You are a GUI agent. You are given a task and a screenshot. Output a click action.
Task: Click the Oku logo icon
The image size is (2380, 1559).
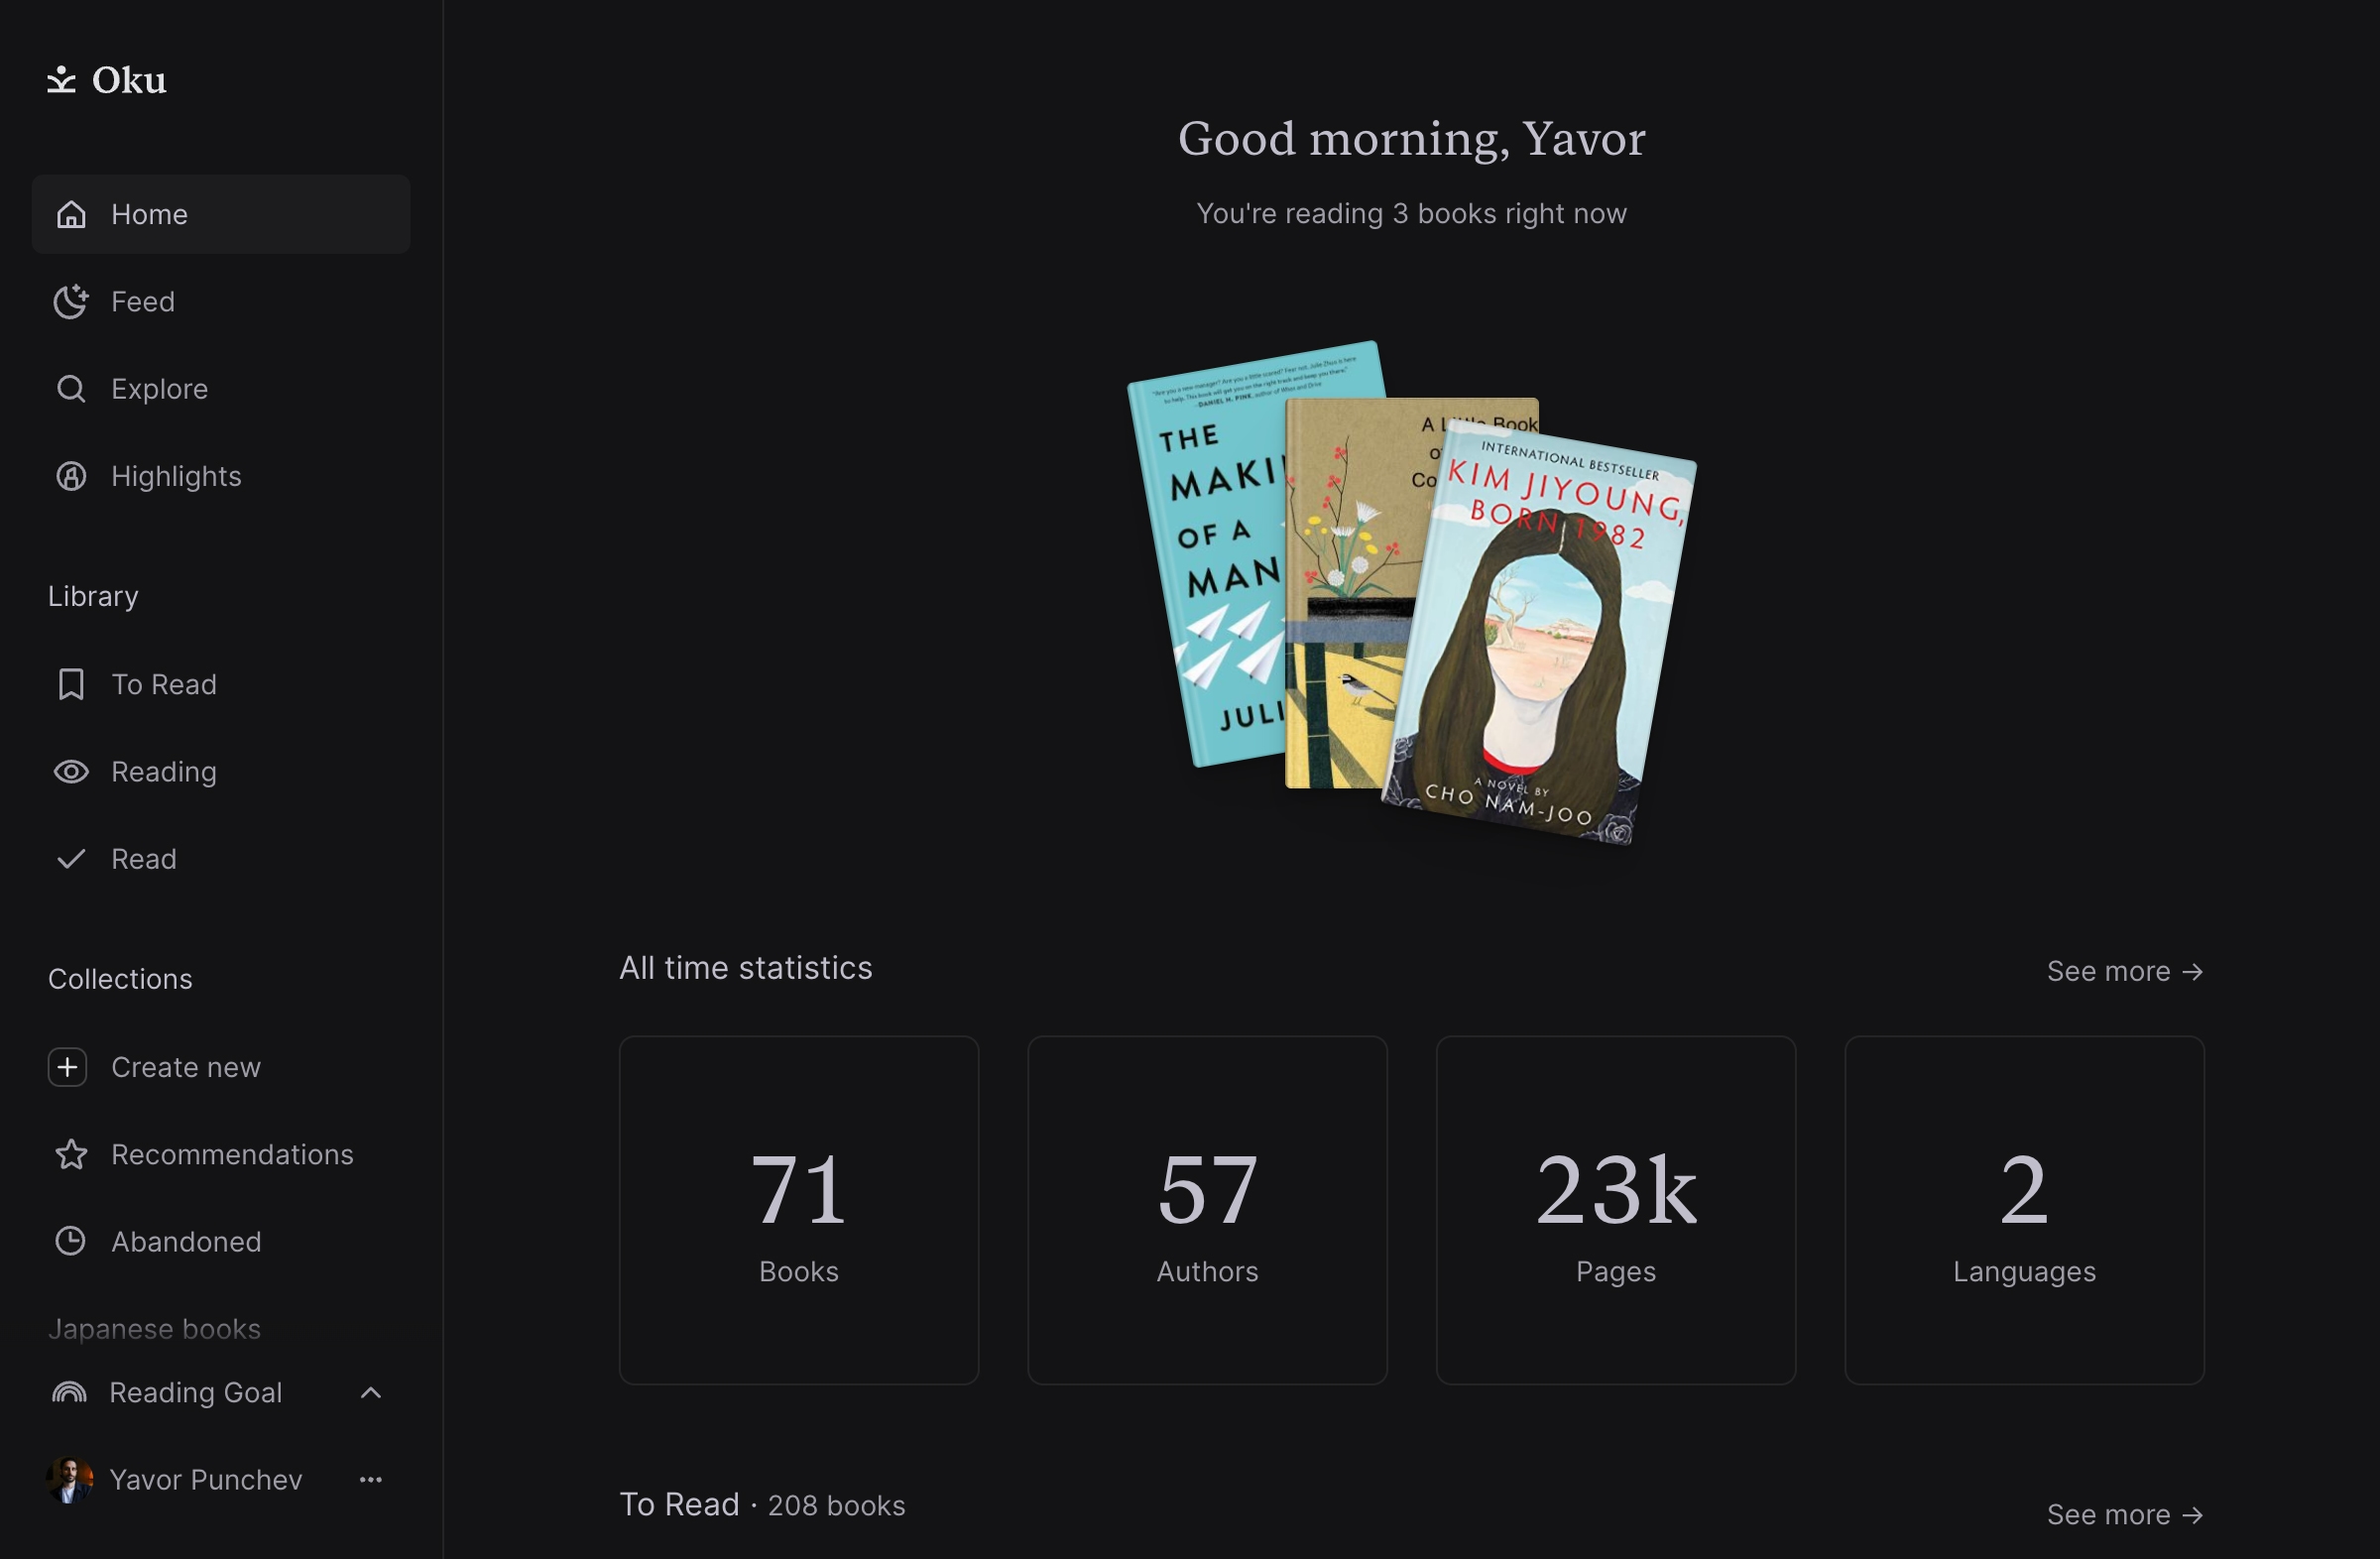60,78
